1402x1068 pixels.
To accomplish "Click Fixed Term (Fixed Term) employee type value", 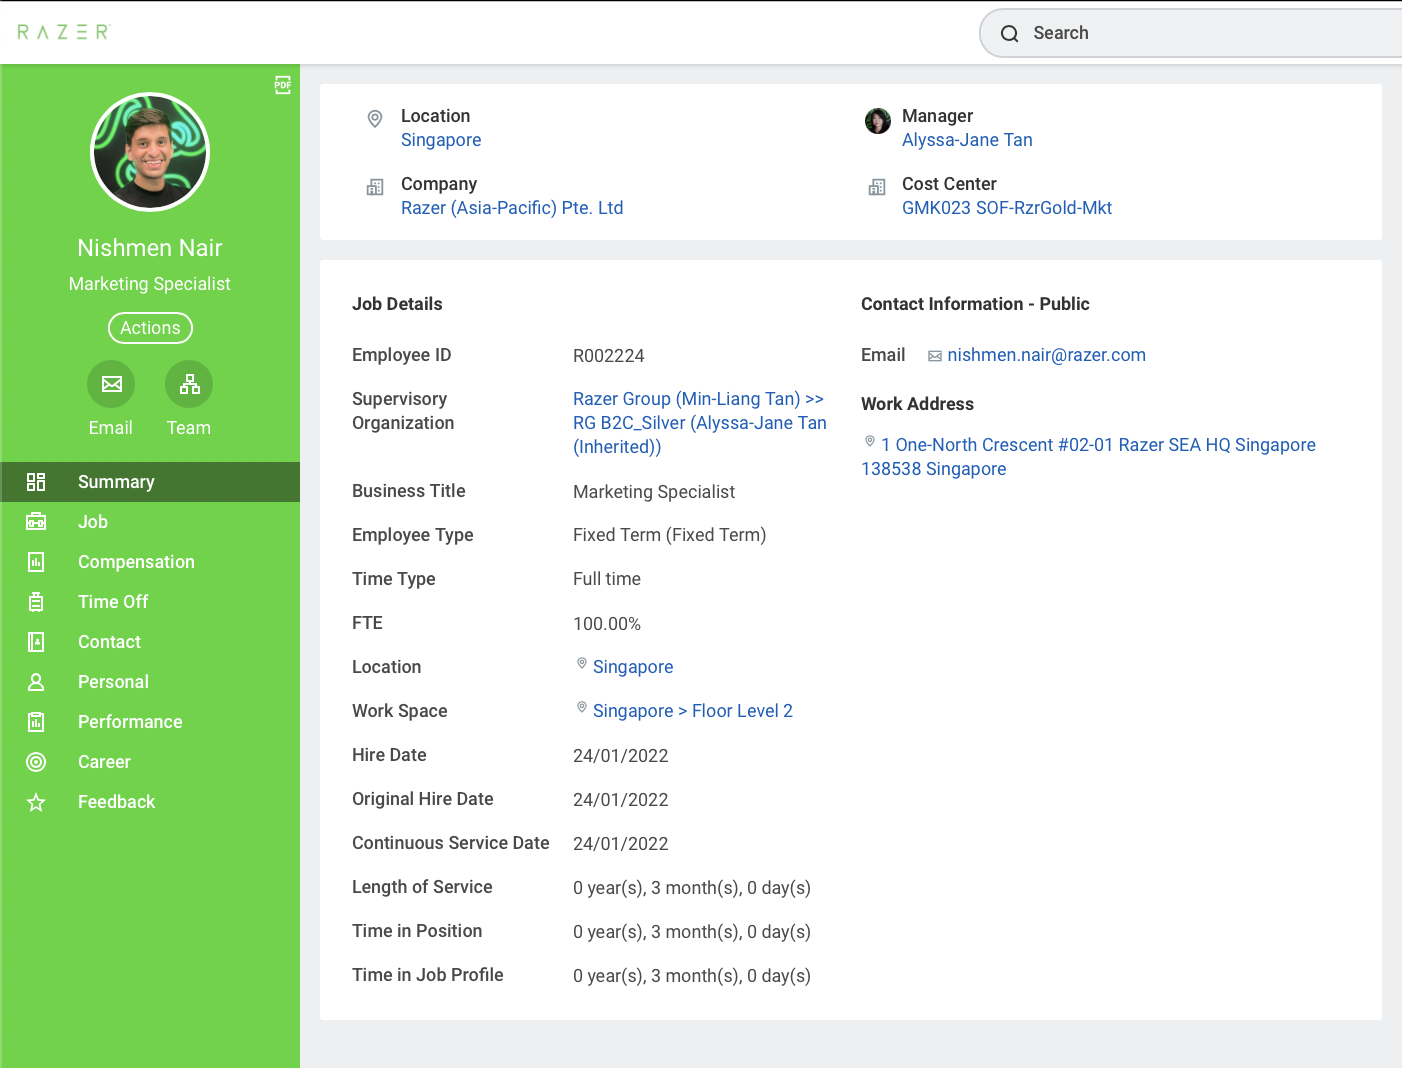I will point(670,535).
